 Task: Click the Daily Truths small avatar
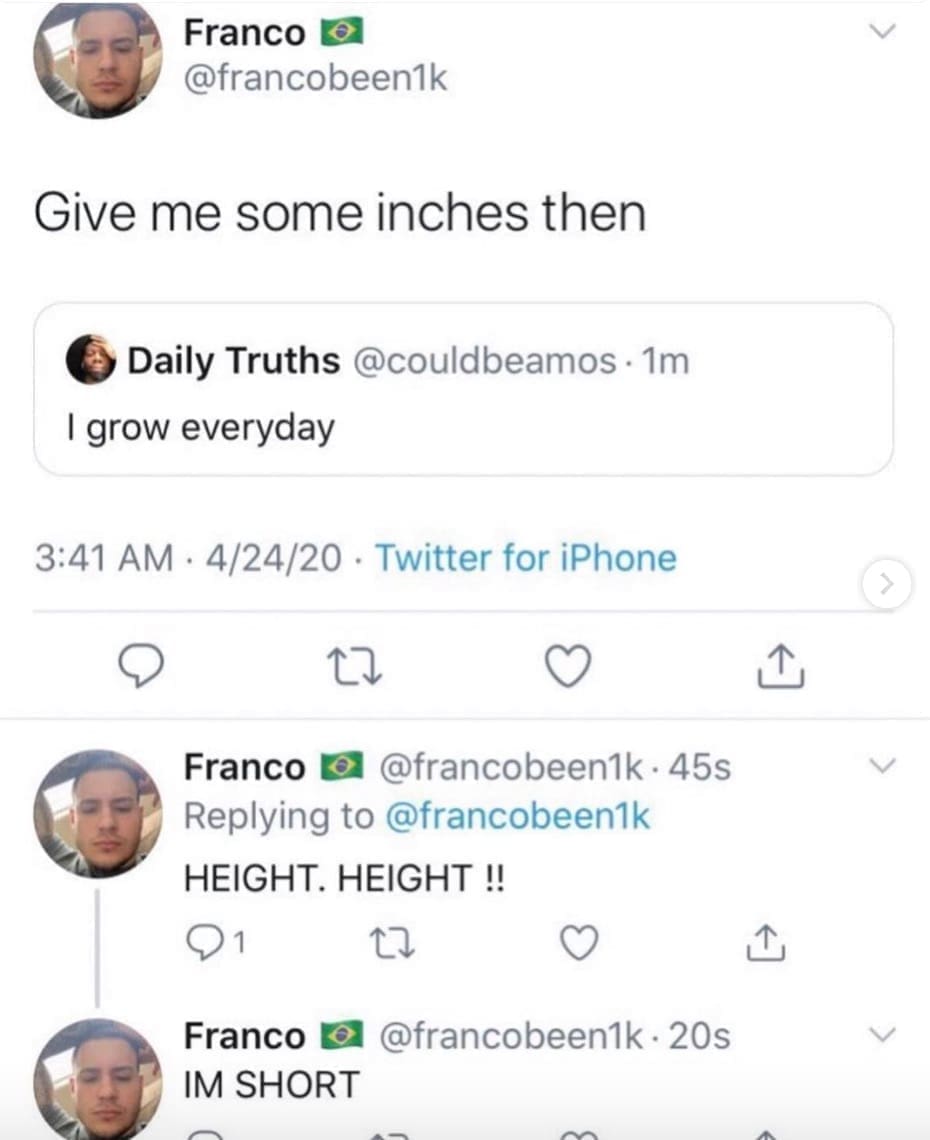91,359
